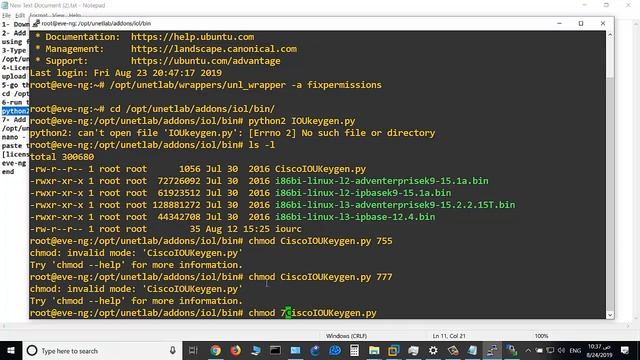Image resolution: width=640 pixels, height=360 pixels.
Task: Maximize the PuTTY terminal window
Action: pos(581,23)
